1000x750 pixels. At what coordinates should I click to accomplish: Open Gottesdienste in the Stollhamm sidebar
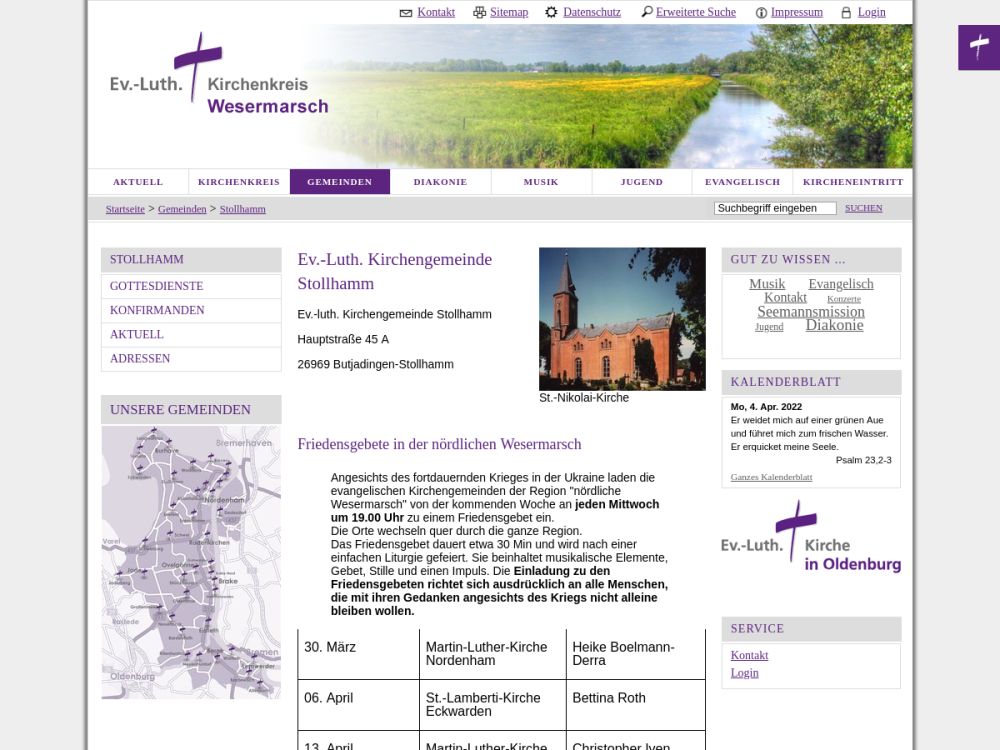tap(156, 286)
